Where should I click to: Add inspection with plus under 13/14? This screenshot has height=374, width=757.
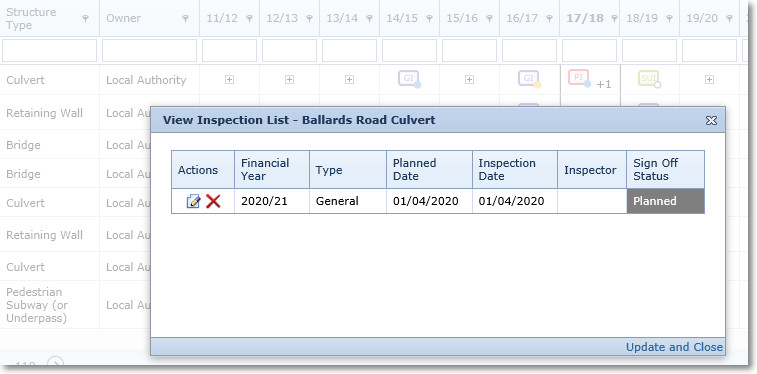click(349, 80)
